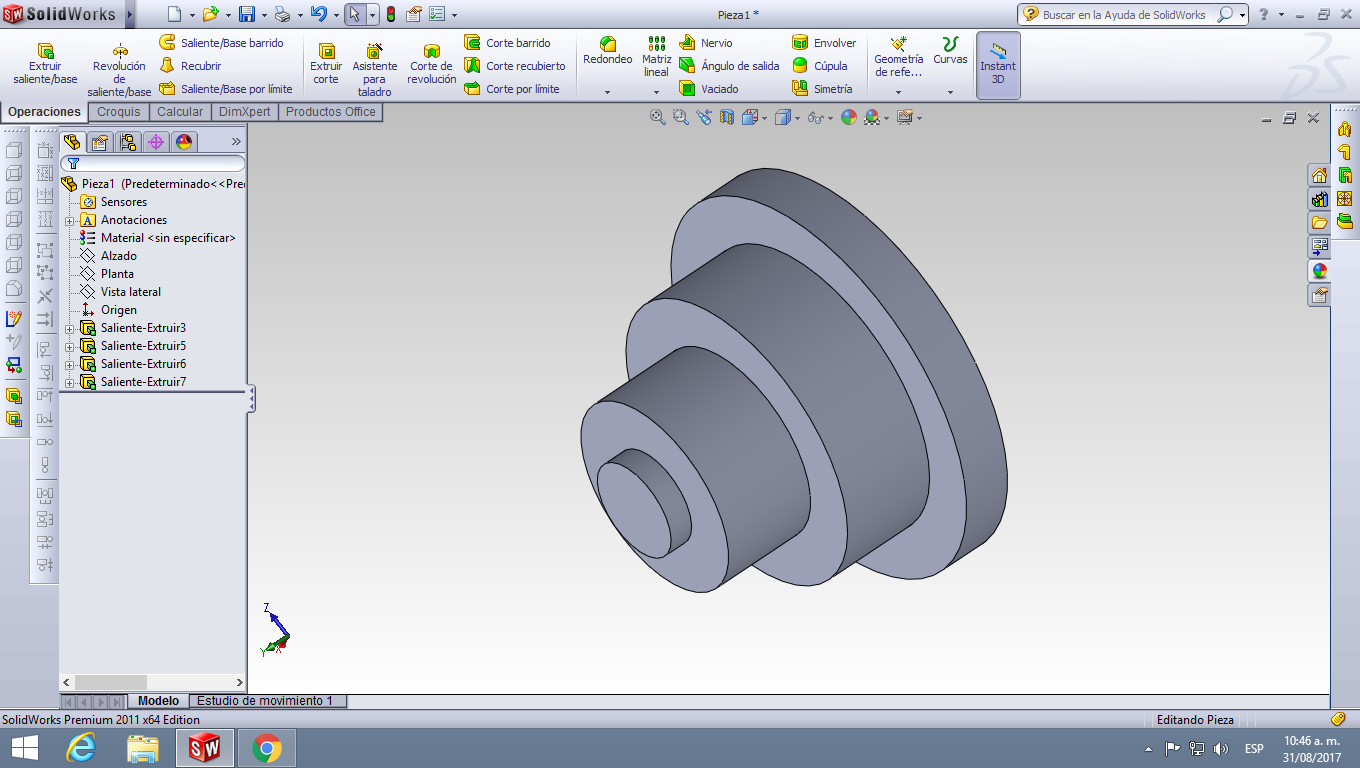Toggle Instant3D mode
Screen dimensions: 1360x768
click(997, 64)
